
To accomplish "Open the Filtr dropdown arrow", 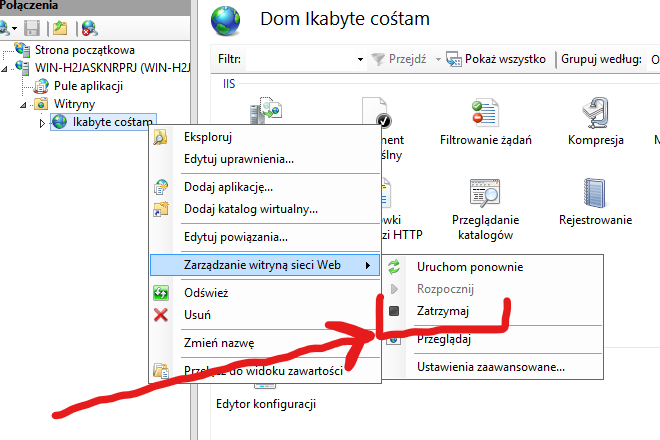I will click(361, 60).
